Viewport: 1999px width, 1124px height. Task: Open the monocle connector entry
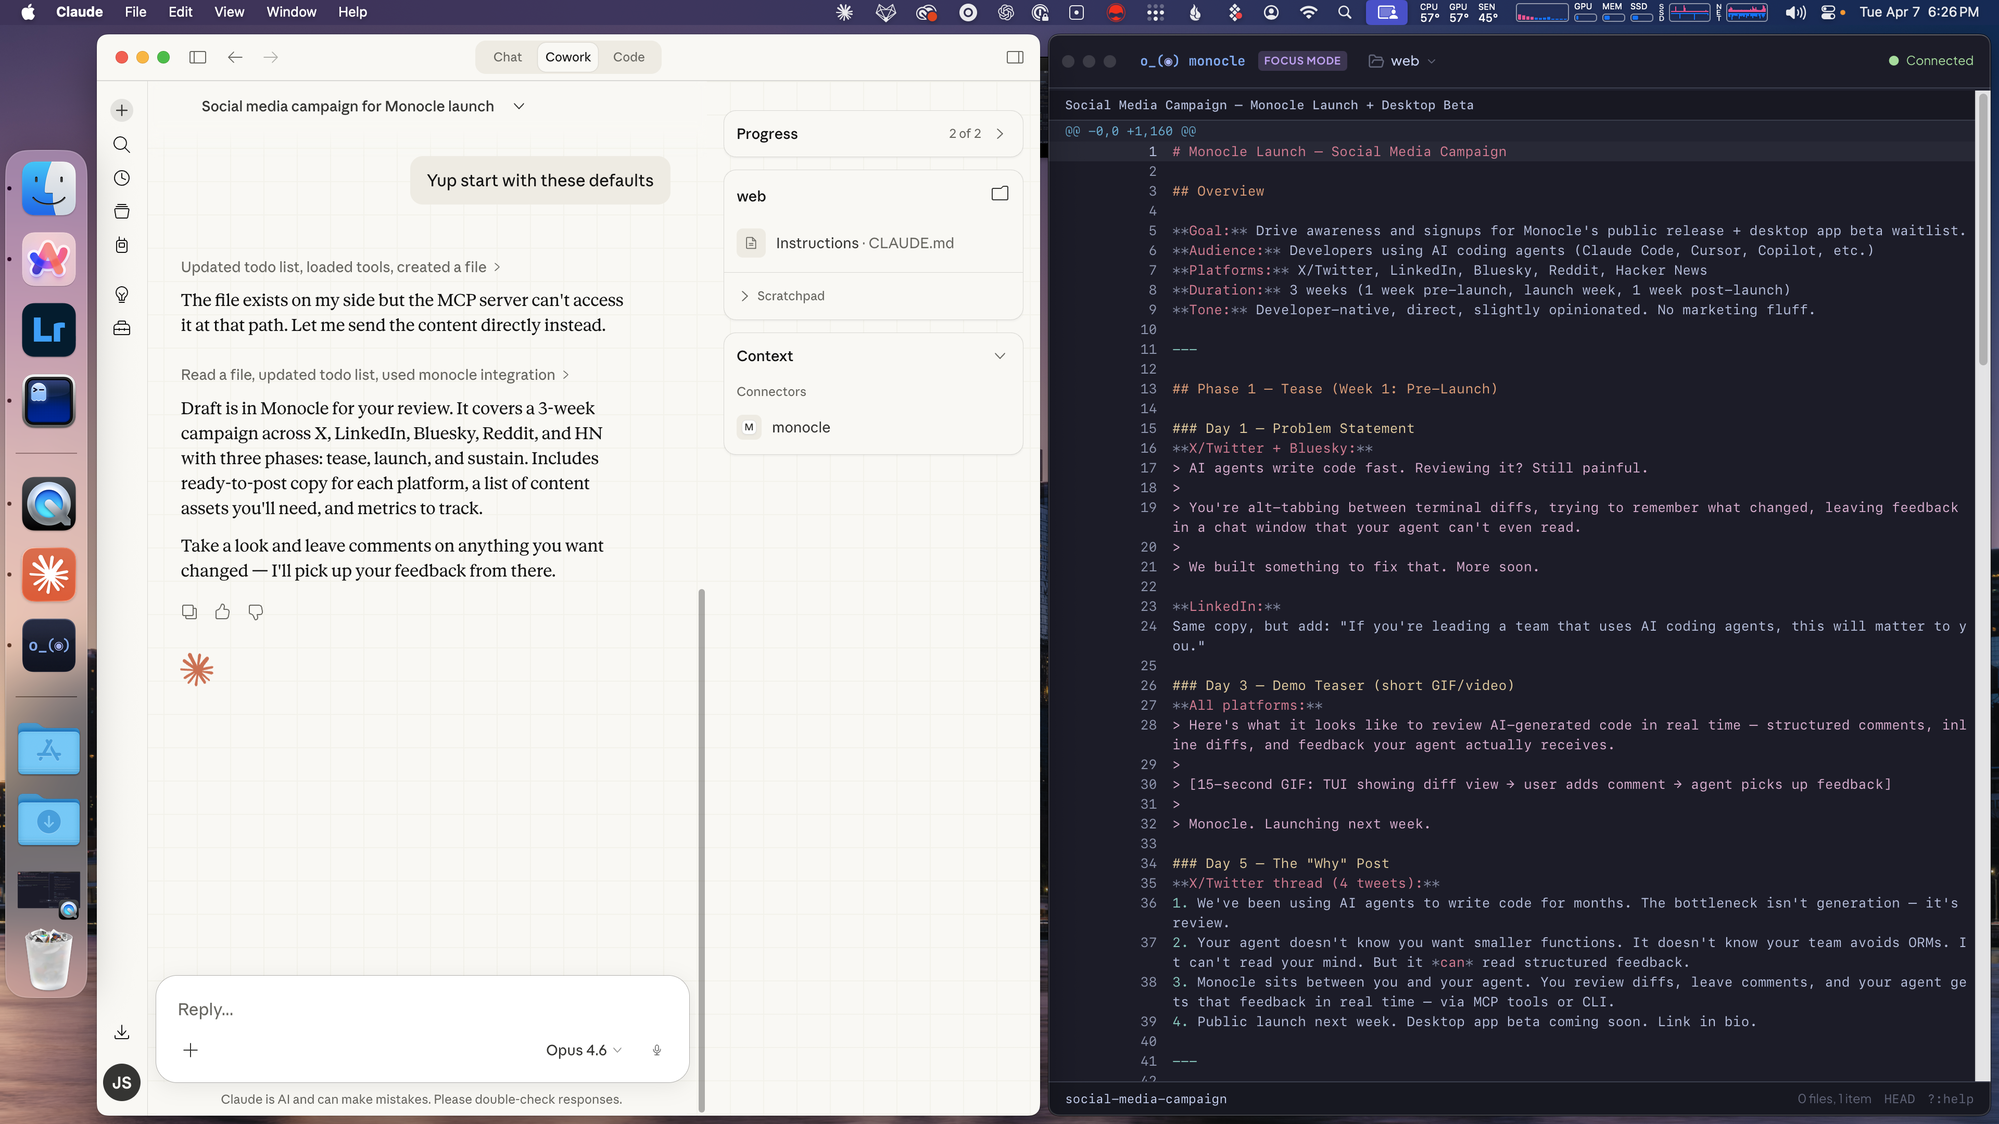[x=873, y=427]
